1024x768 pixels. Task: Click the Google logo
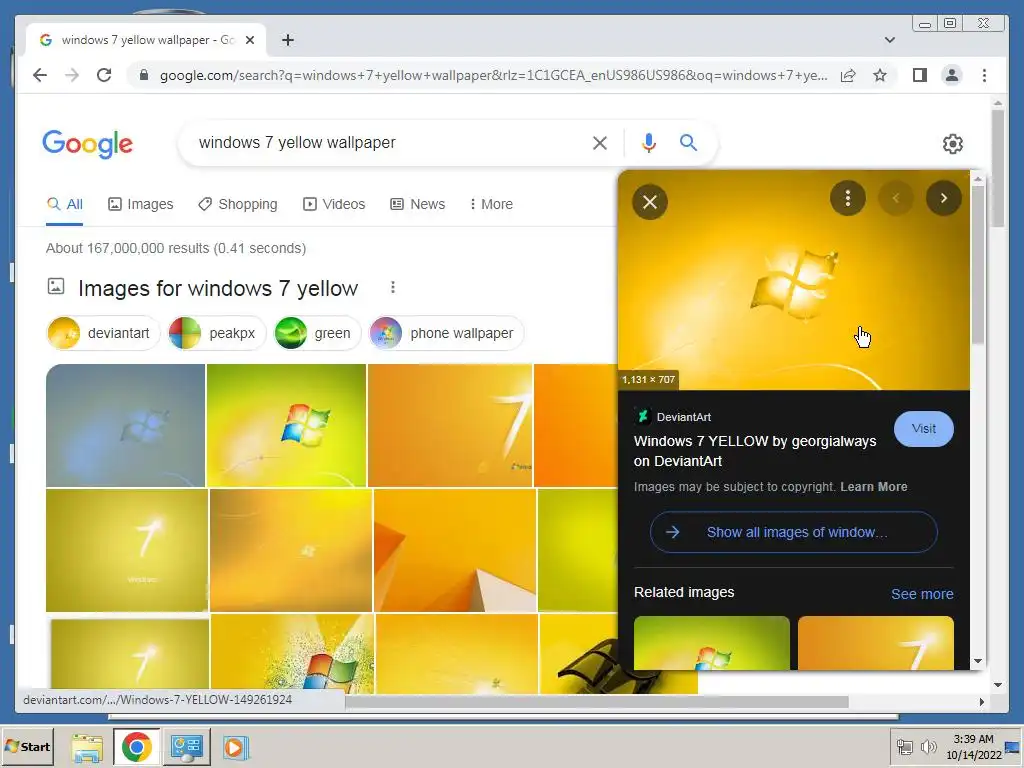pyautogui.click(x=88, y=144)
